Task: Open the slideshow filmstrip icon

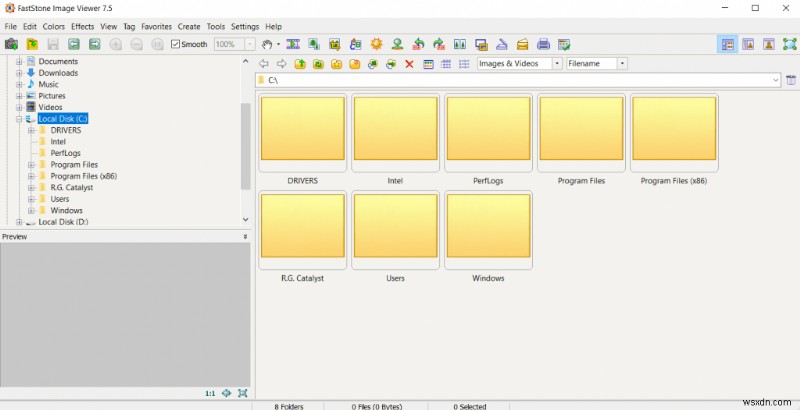Action: 293,44
